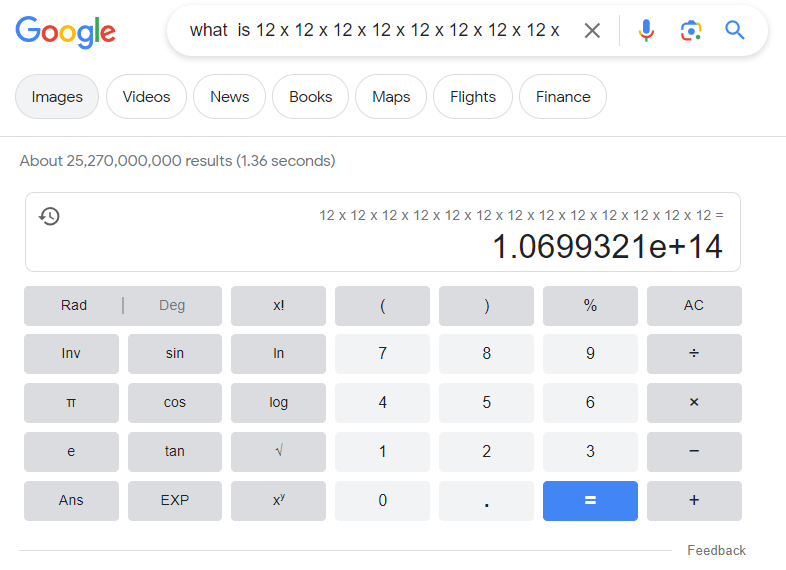The height and width of the screenshot is (570, 786).
Task: Open Google Lens image search
Action: tap(691, 31)
